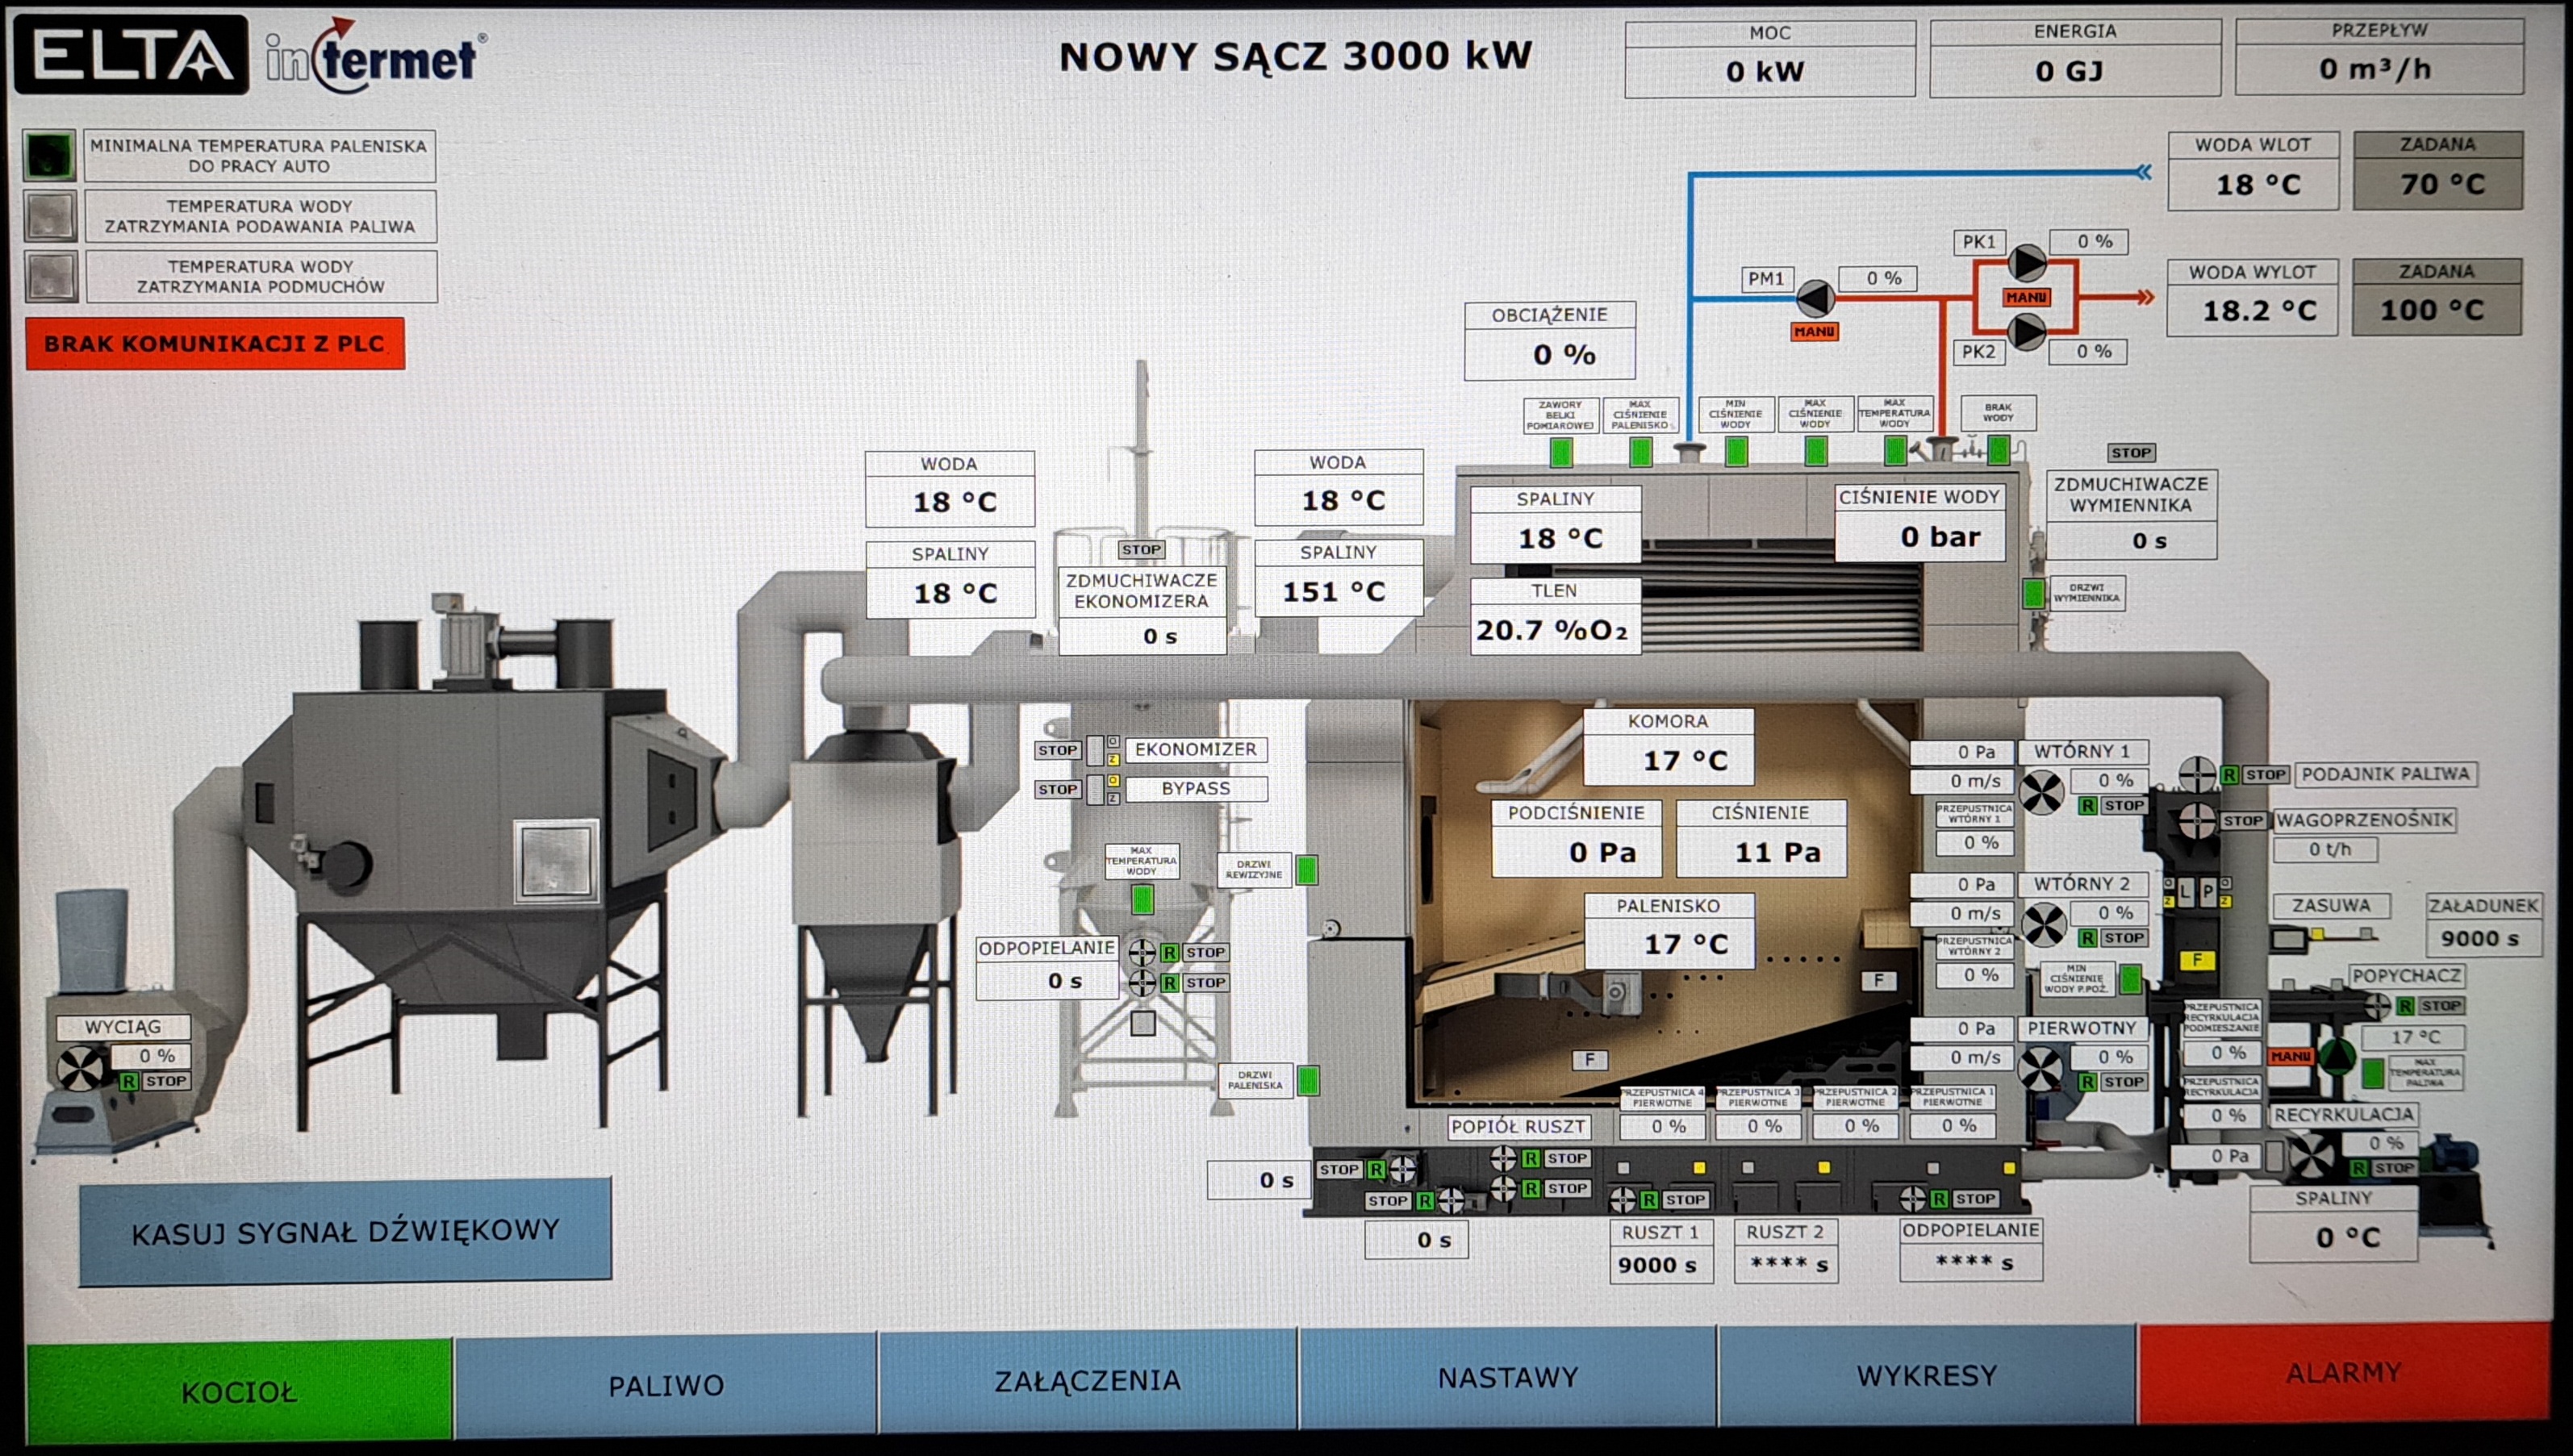Screen dimensions: 2573x1456
Task: Click the PODAJNIK PALIWA motor icon
Action: pos(2197,774)
